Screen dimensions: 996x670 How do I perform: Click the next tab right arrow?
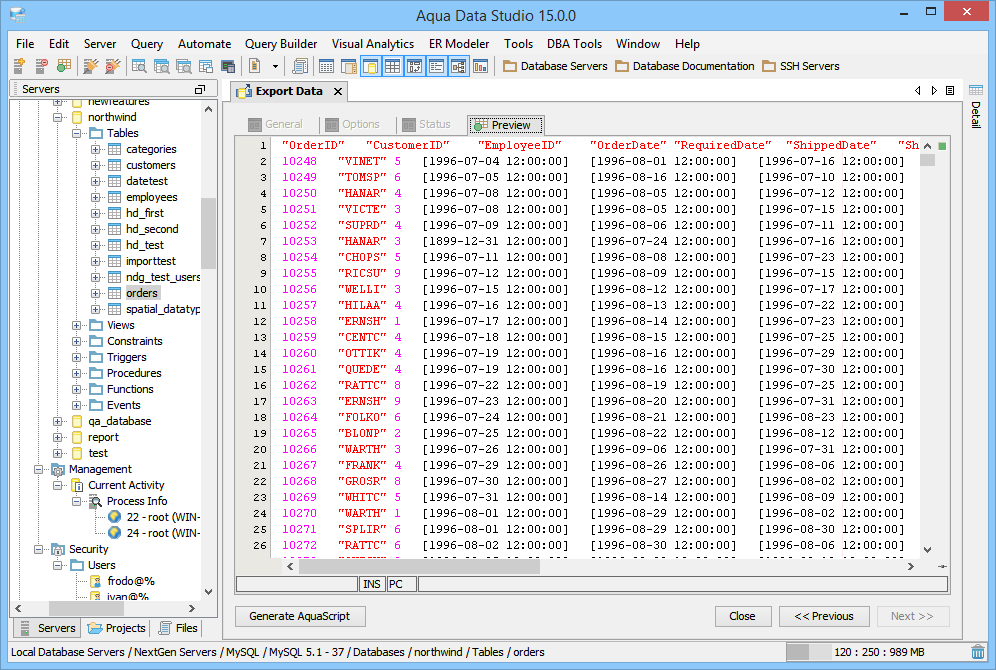934,91
